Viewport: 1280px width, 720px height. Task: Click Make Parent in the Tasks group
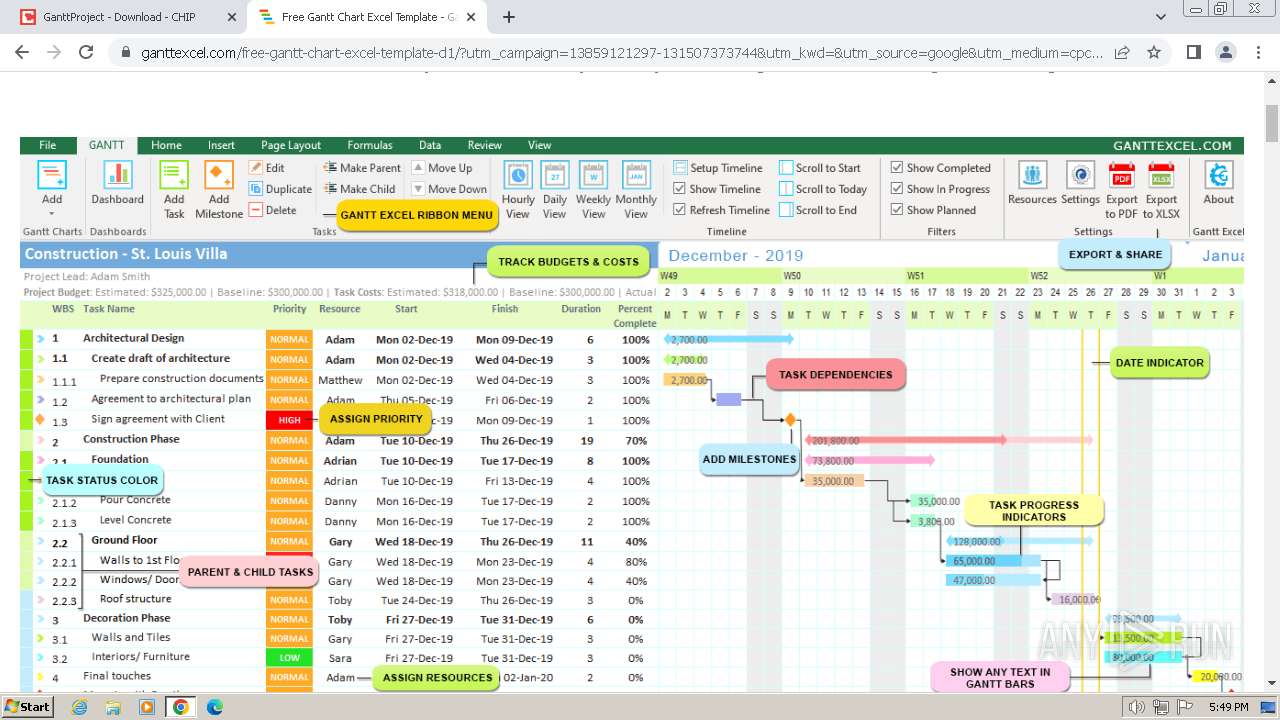point(362,168)
